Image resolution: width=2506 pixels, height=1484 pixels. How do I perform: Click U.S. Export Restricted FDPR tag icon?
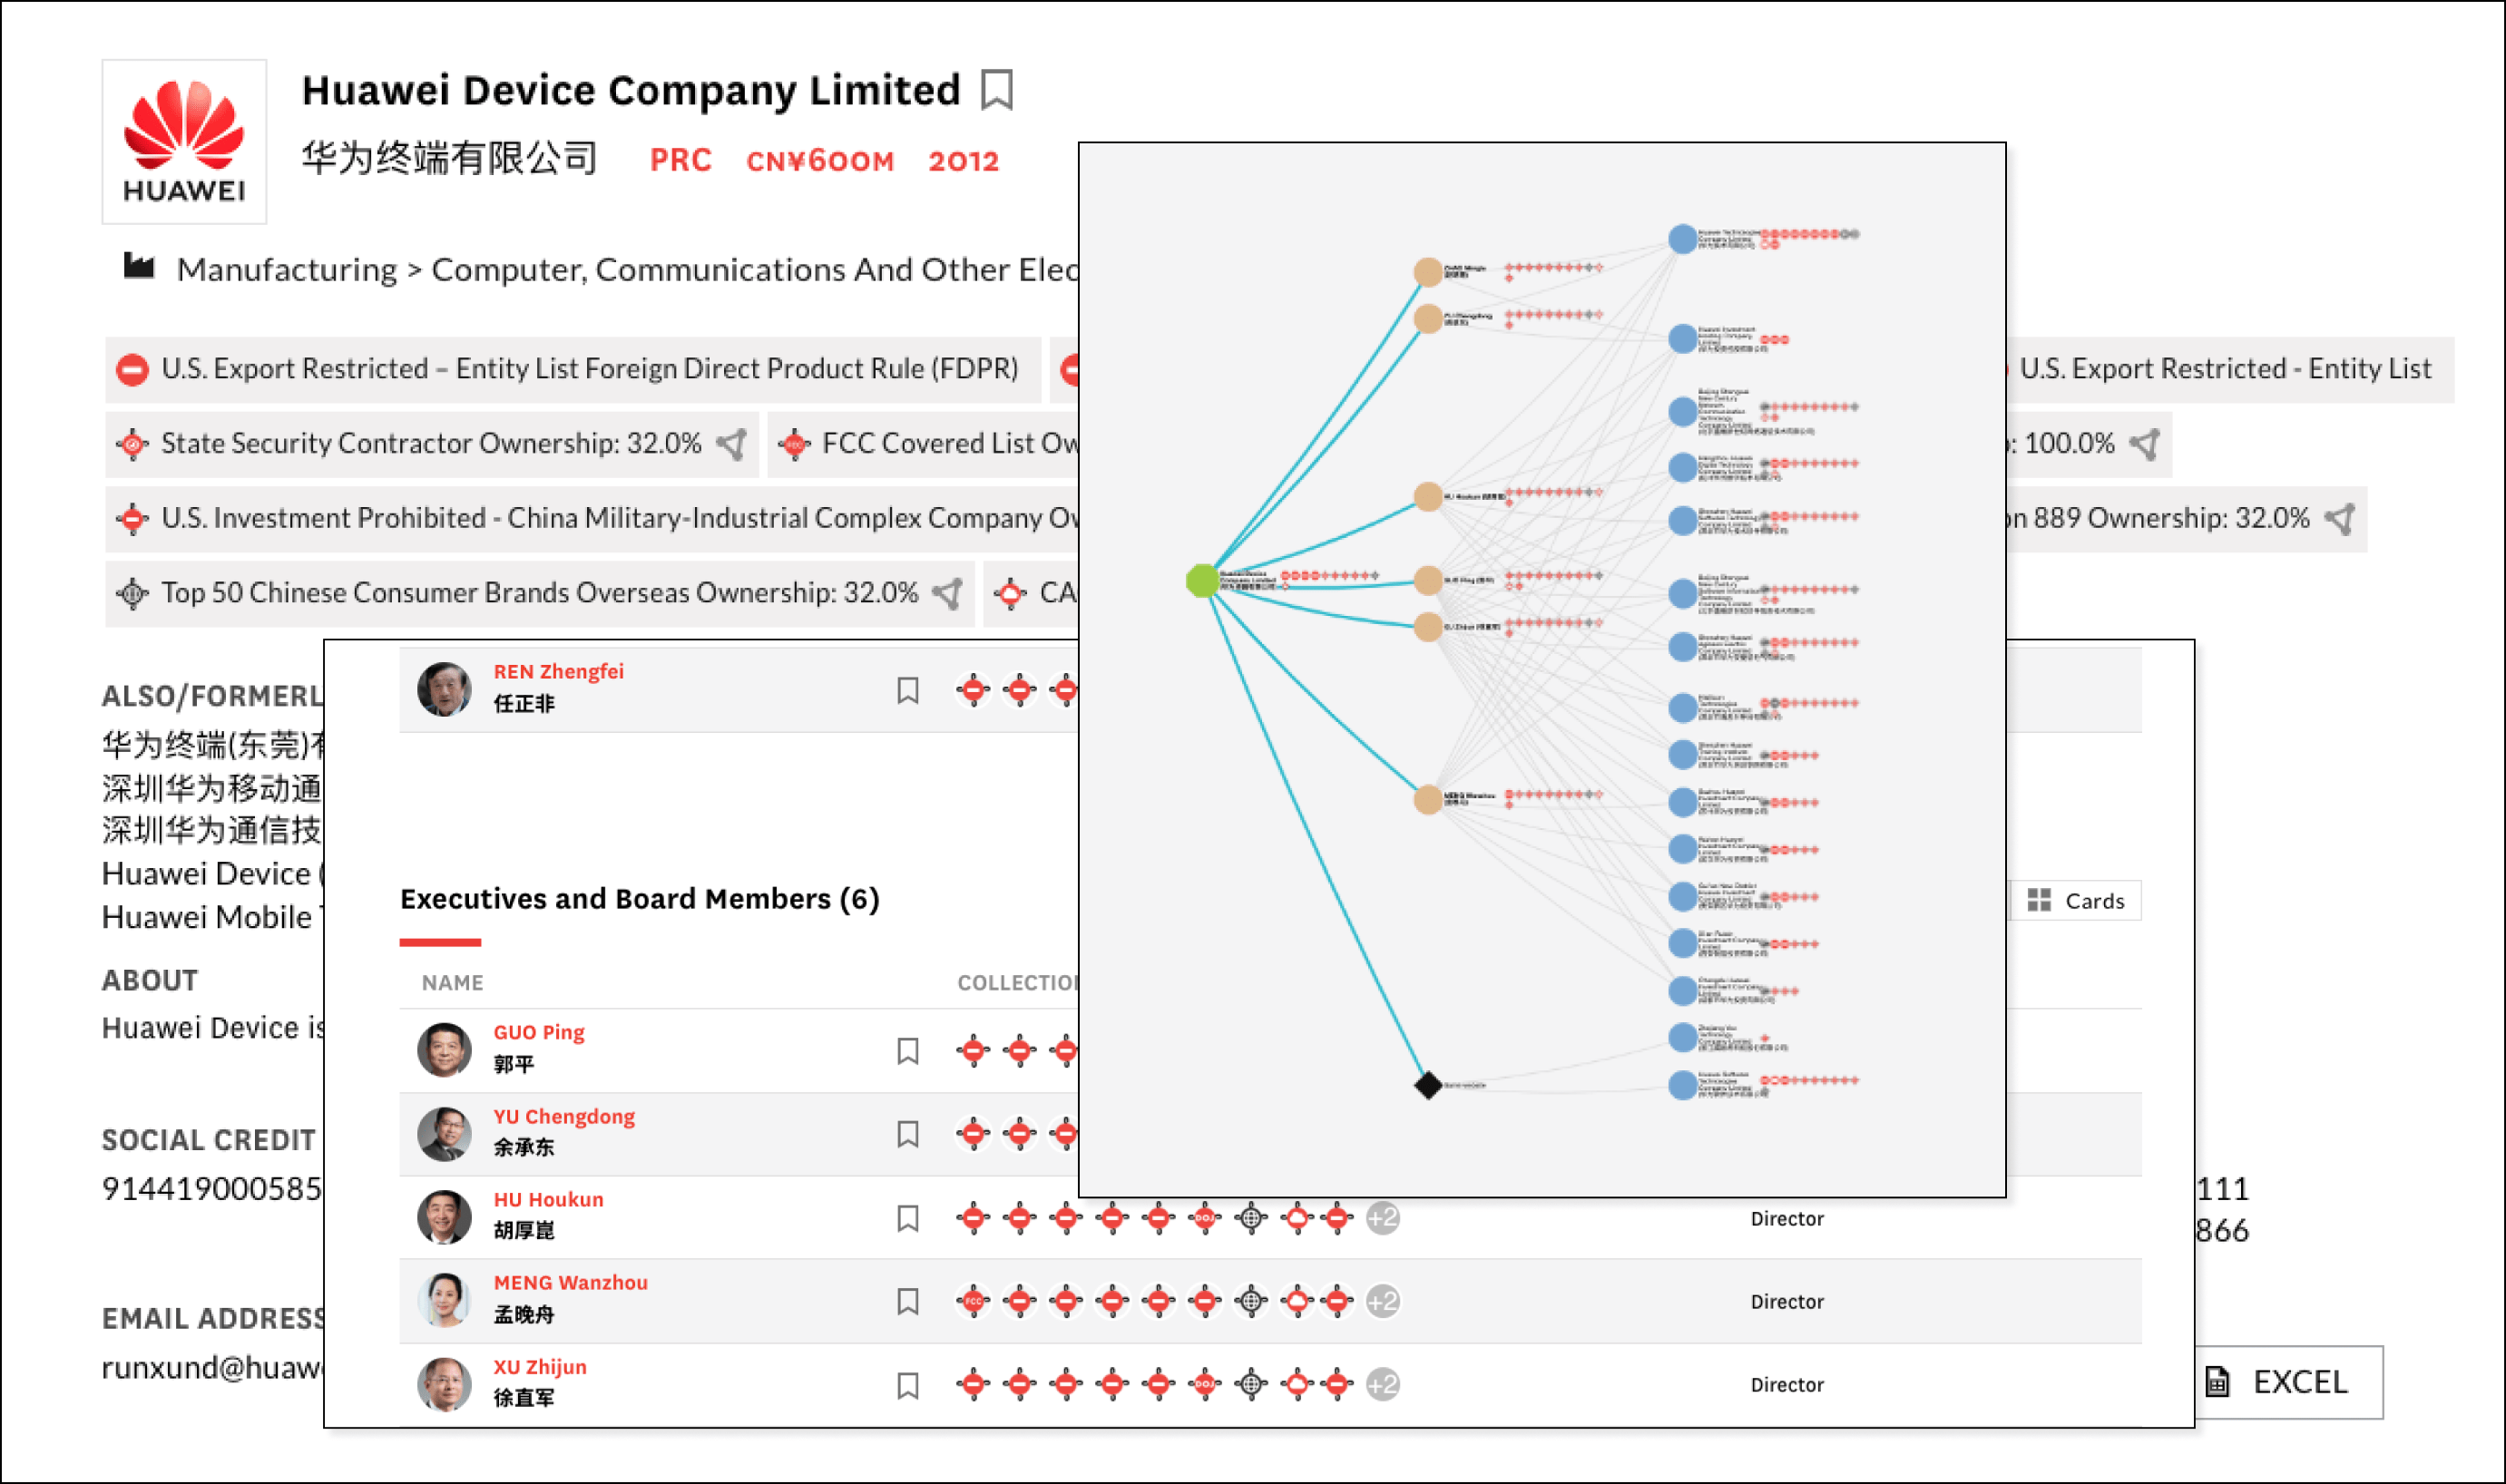[132, 369]
